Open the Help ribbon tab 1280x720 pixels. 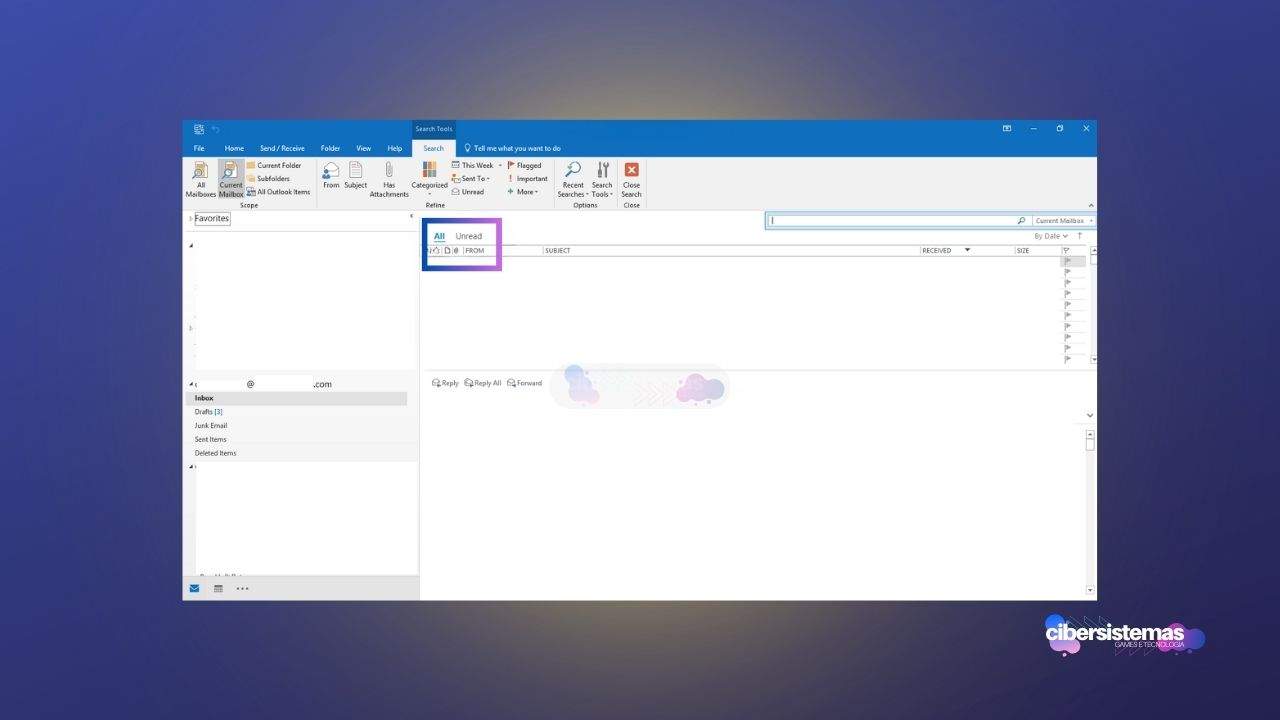coord(395,148)
